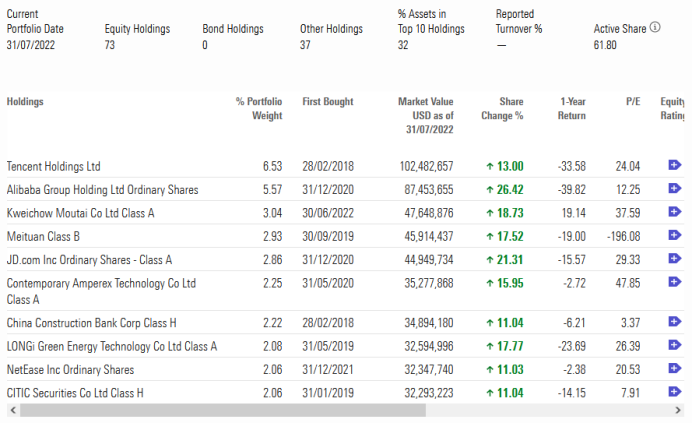Click the Reported Turnover % label
The width and height of the screenshot is (693, 423).
(x=519, y=21)
